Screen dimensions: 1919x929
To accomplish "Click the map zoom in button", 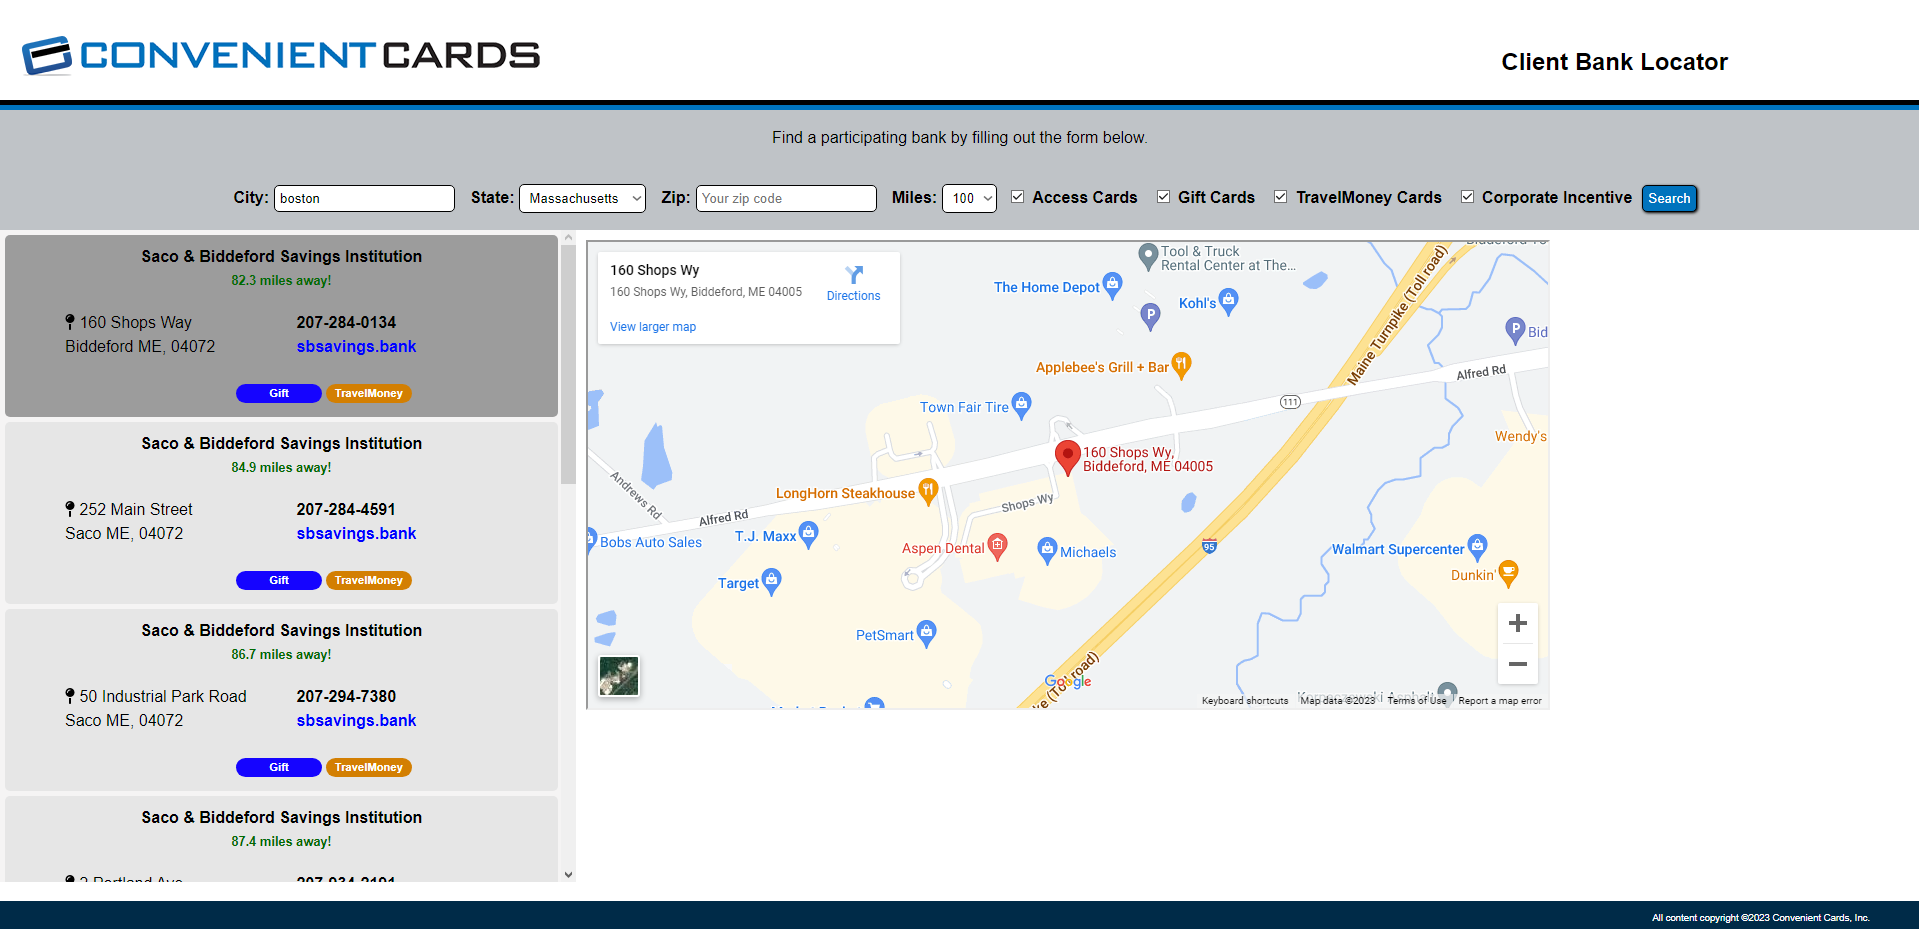I will coord(1517,623).
